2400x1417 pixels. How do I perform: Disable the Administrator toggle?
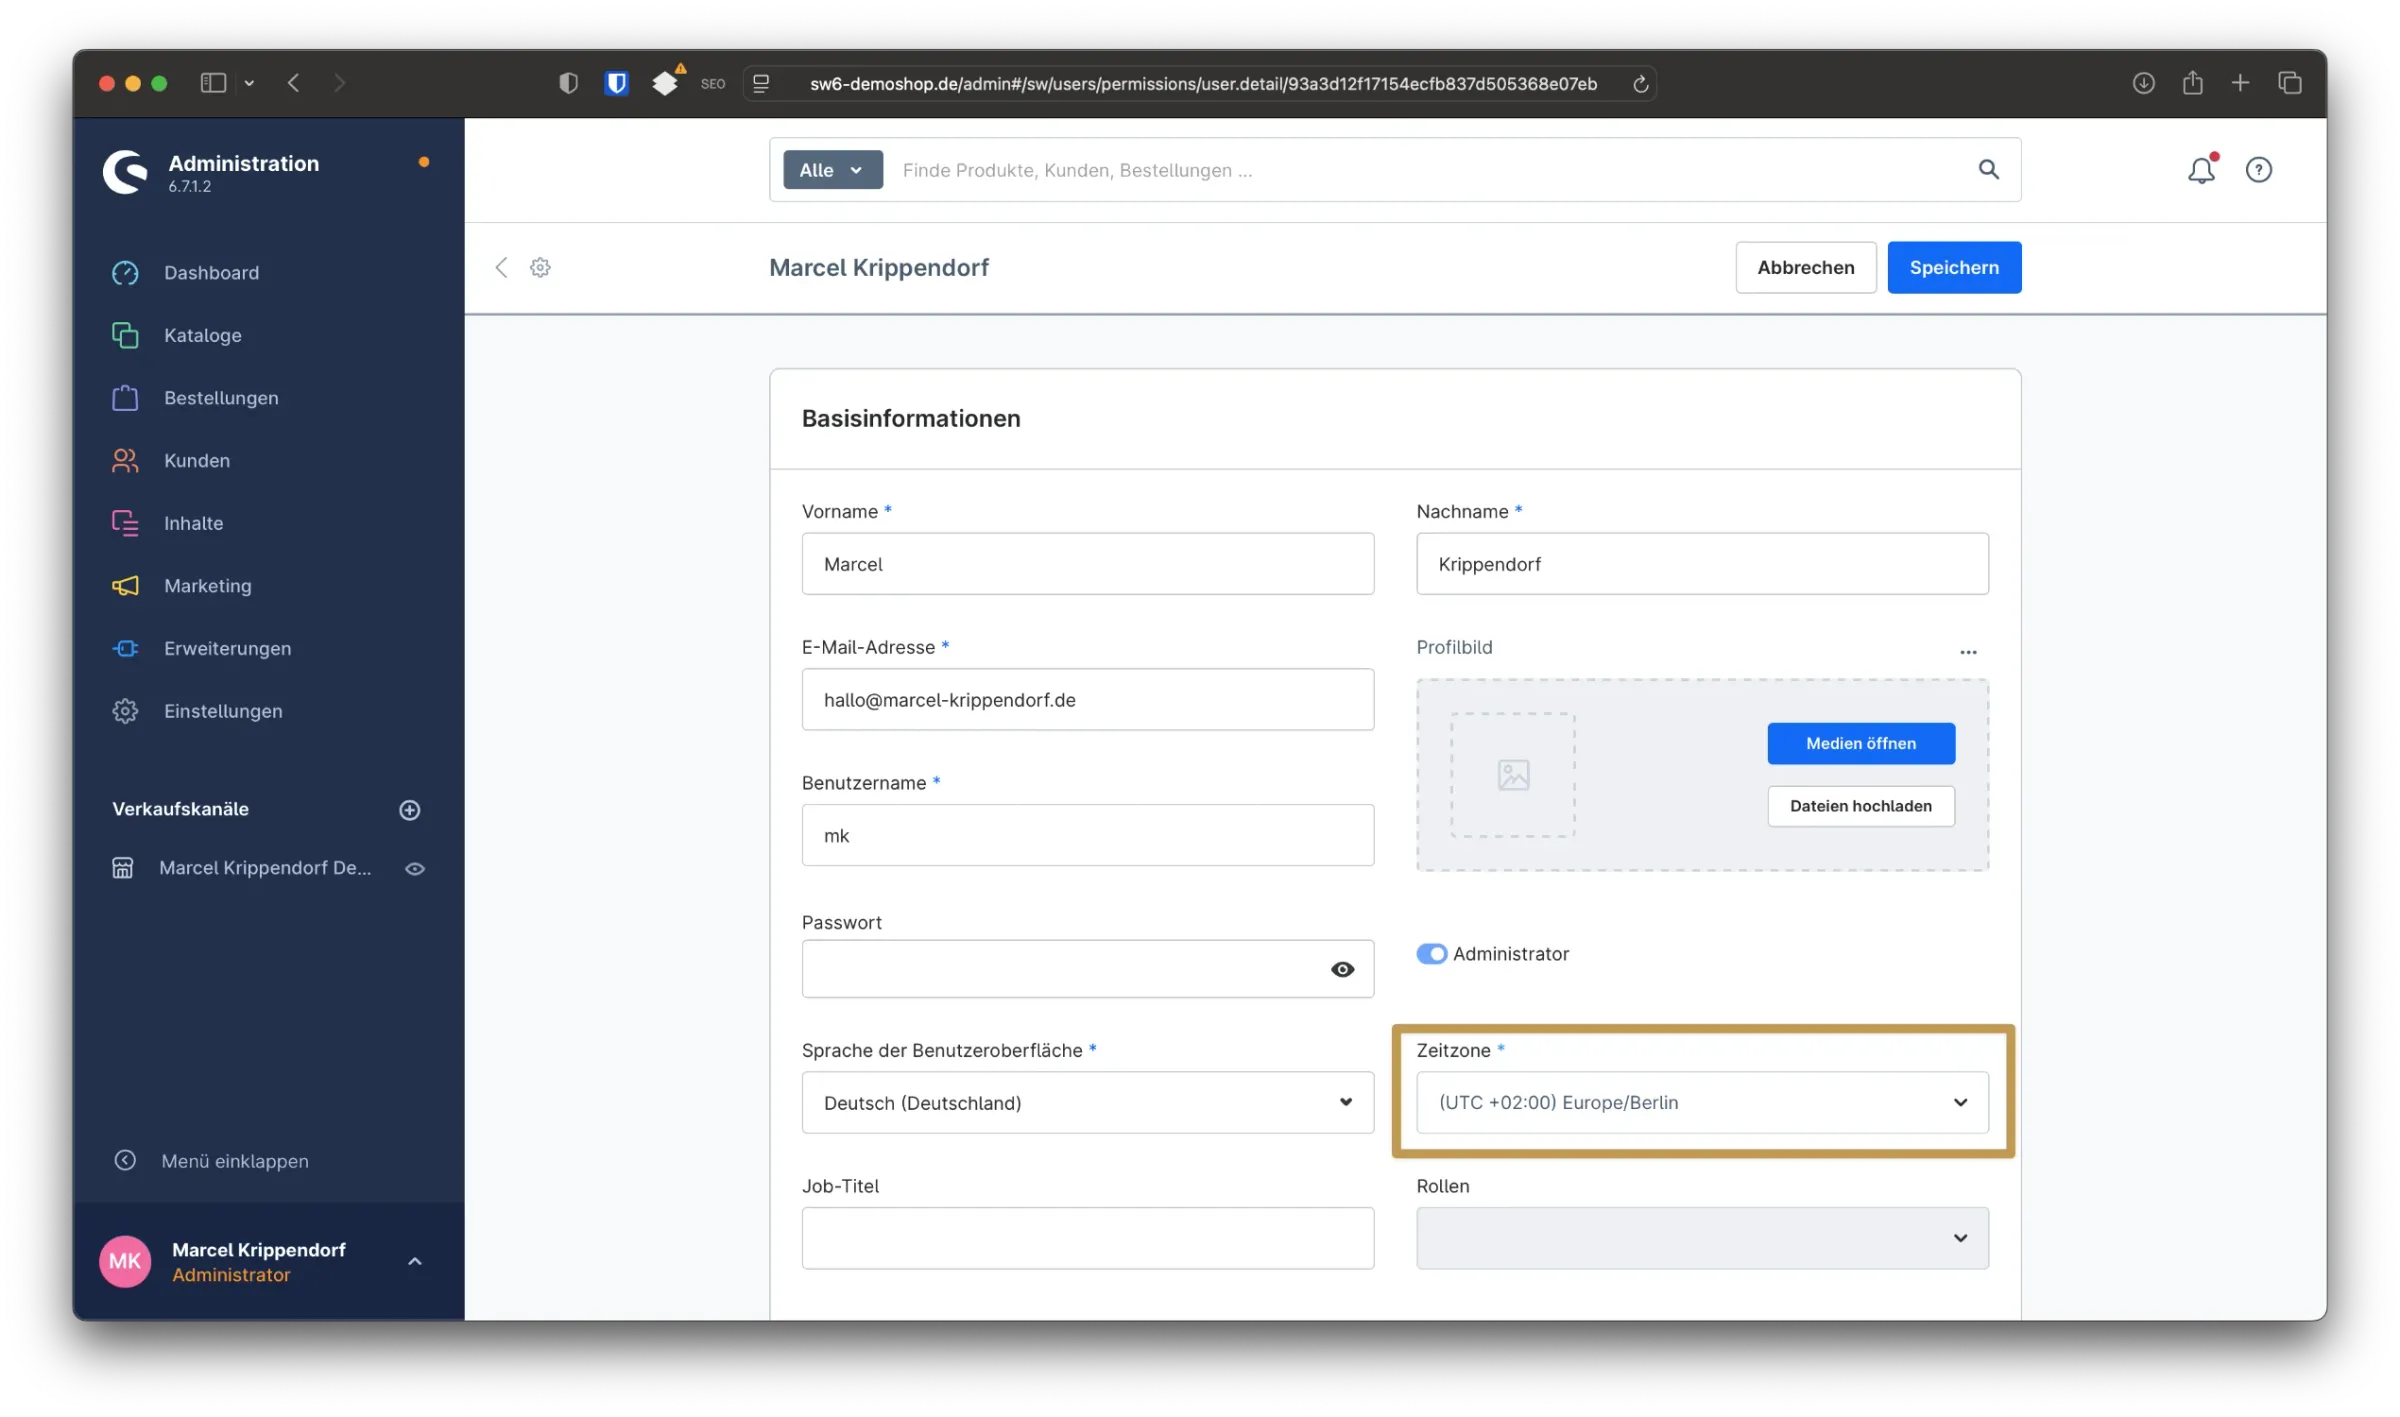coord(1432,953)
